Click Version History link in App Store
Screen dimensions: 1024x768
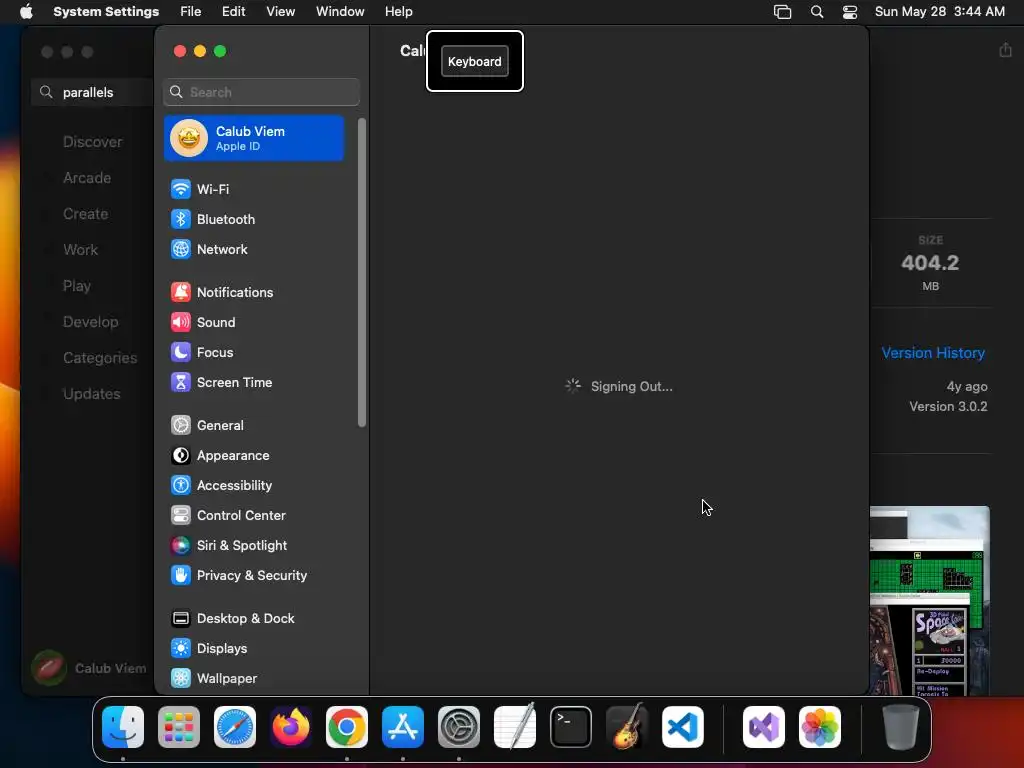tap(933, 353)
